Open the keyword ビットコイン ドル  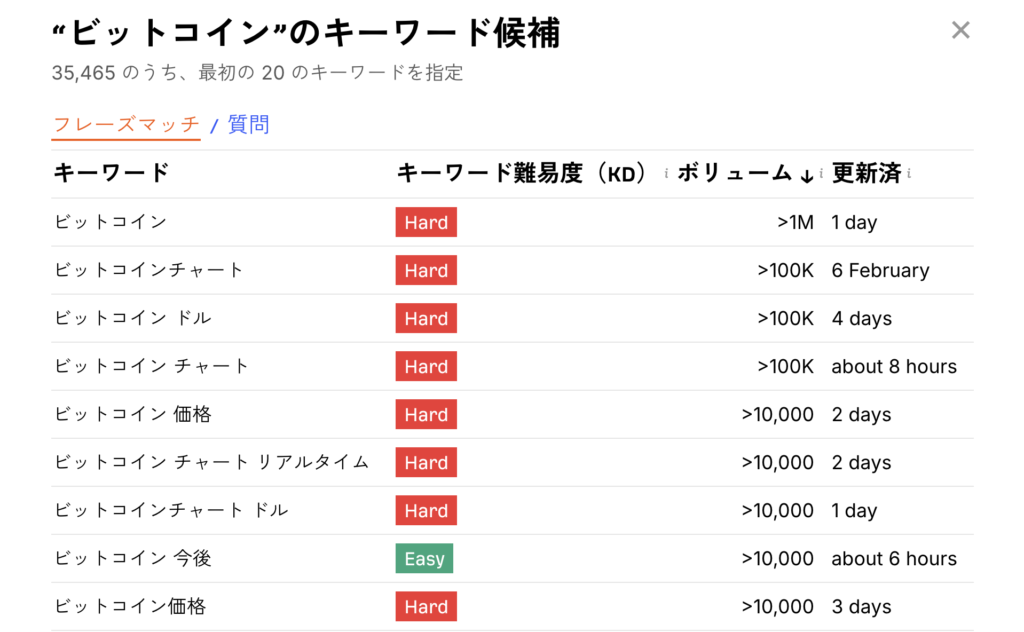133,318
